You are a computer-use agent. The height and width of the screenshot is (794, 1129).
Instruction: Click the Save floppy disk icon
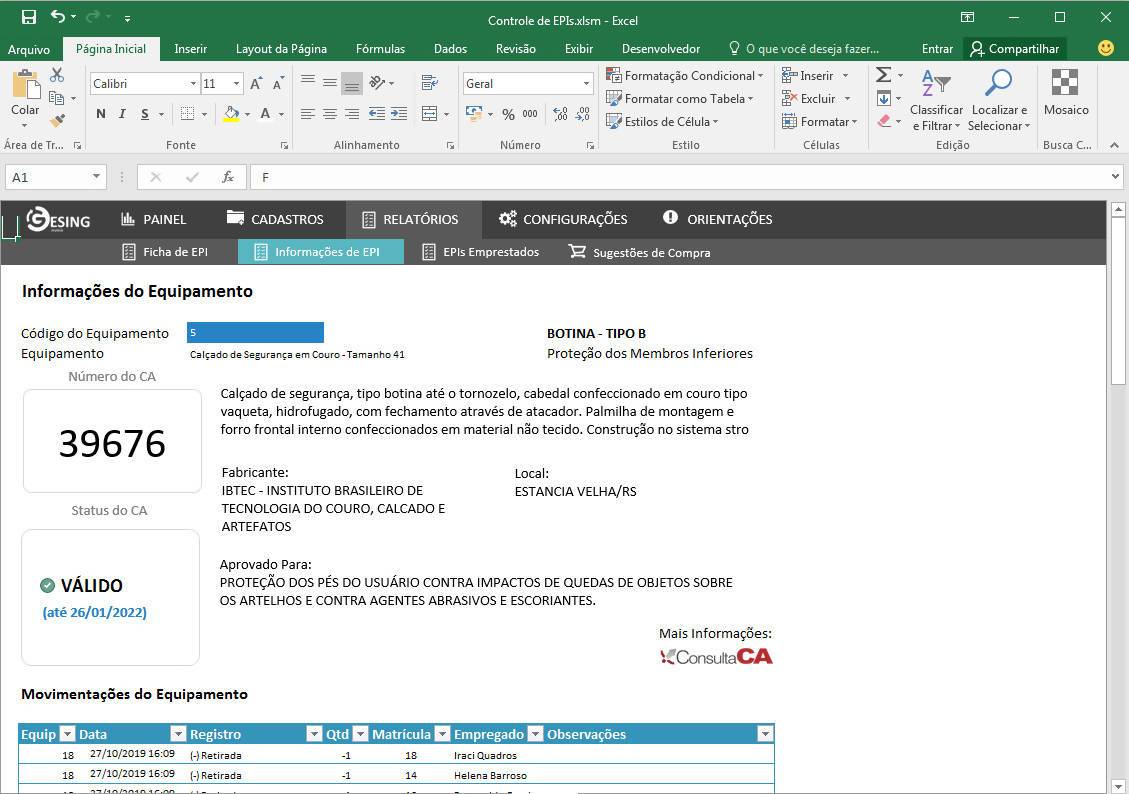(x=29, y=17)
